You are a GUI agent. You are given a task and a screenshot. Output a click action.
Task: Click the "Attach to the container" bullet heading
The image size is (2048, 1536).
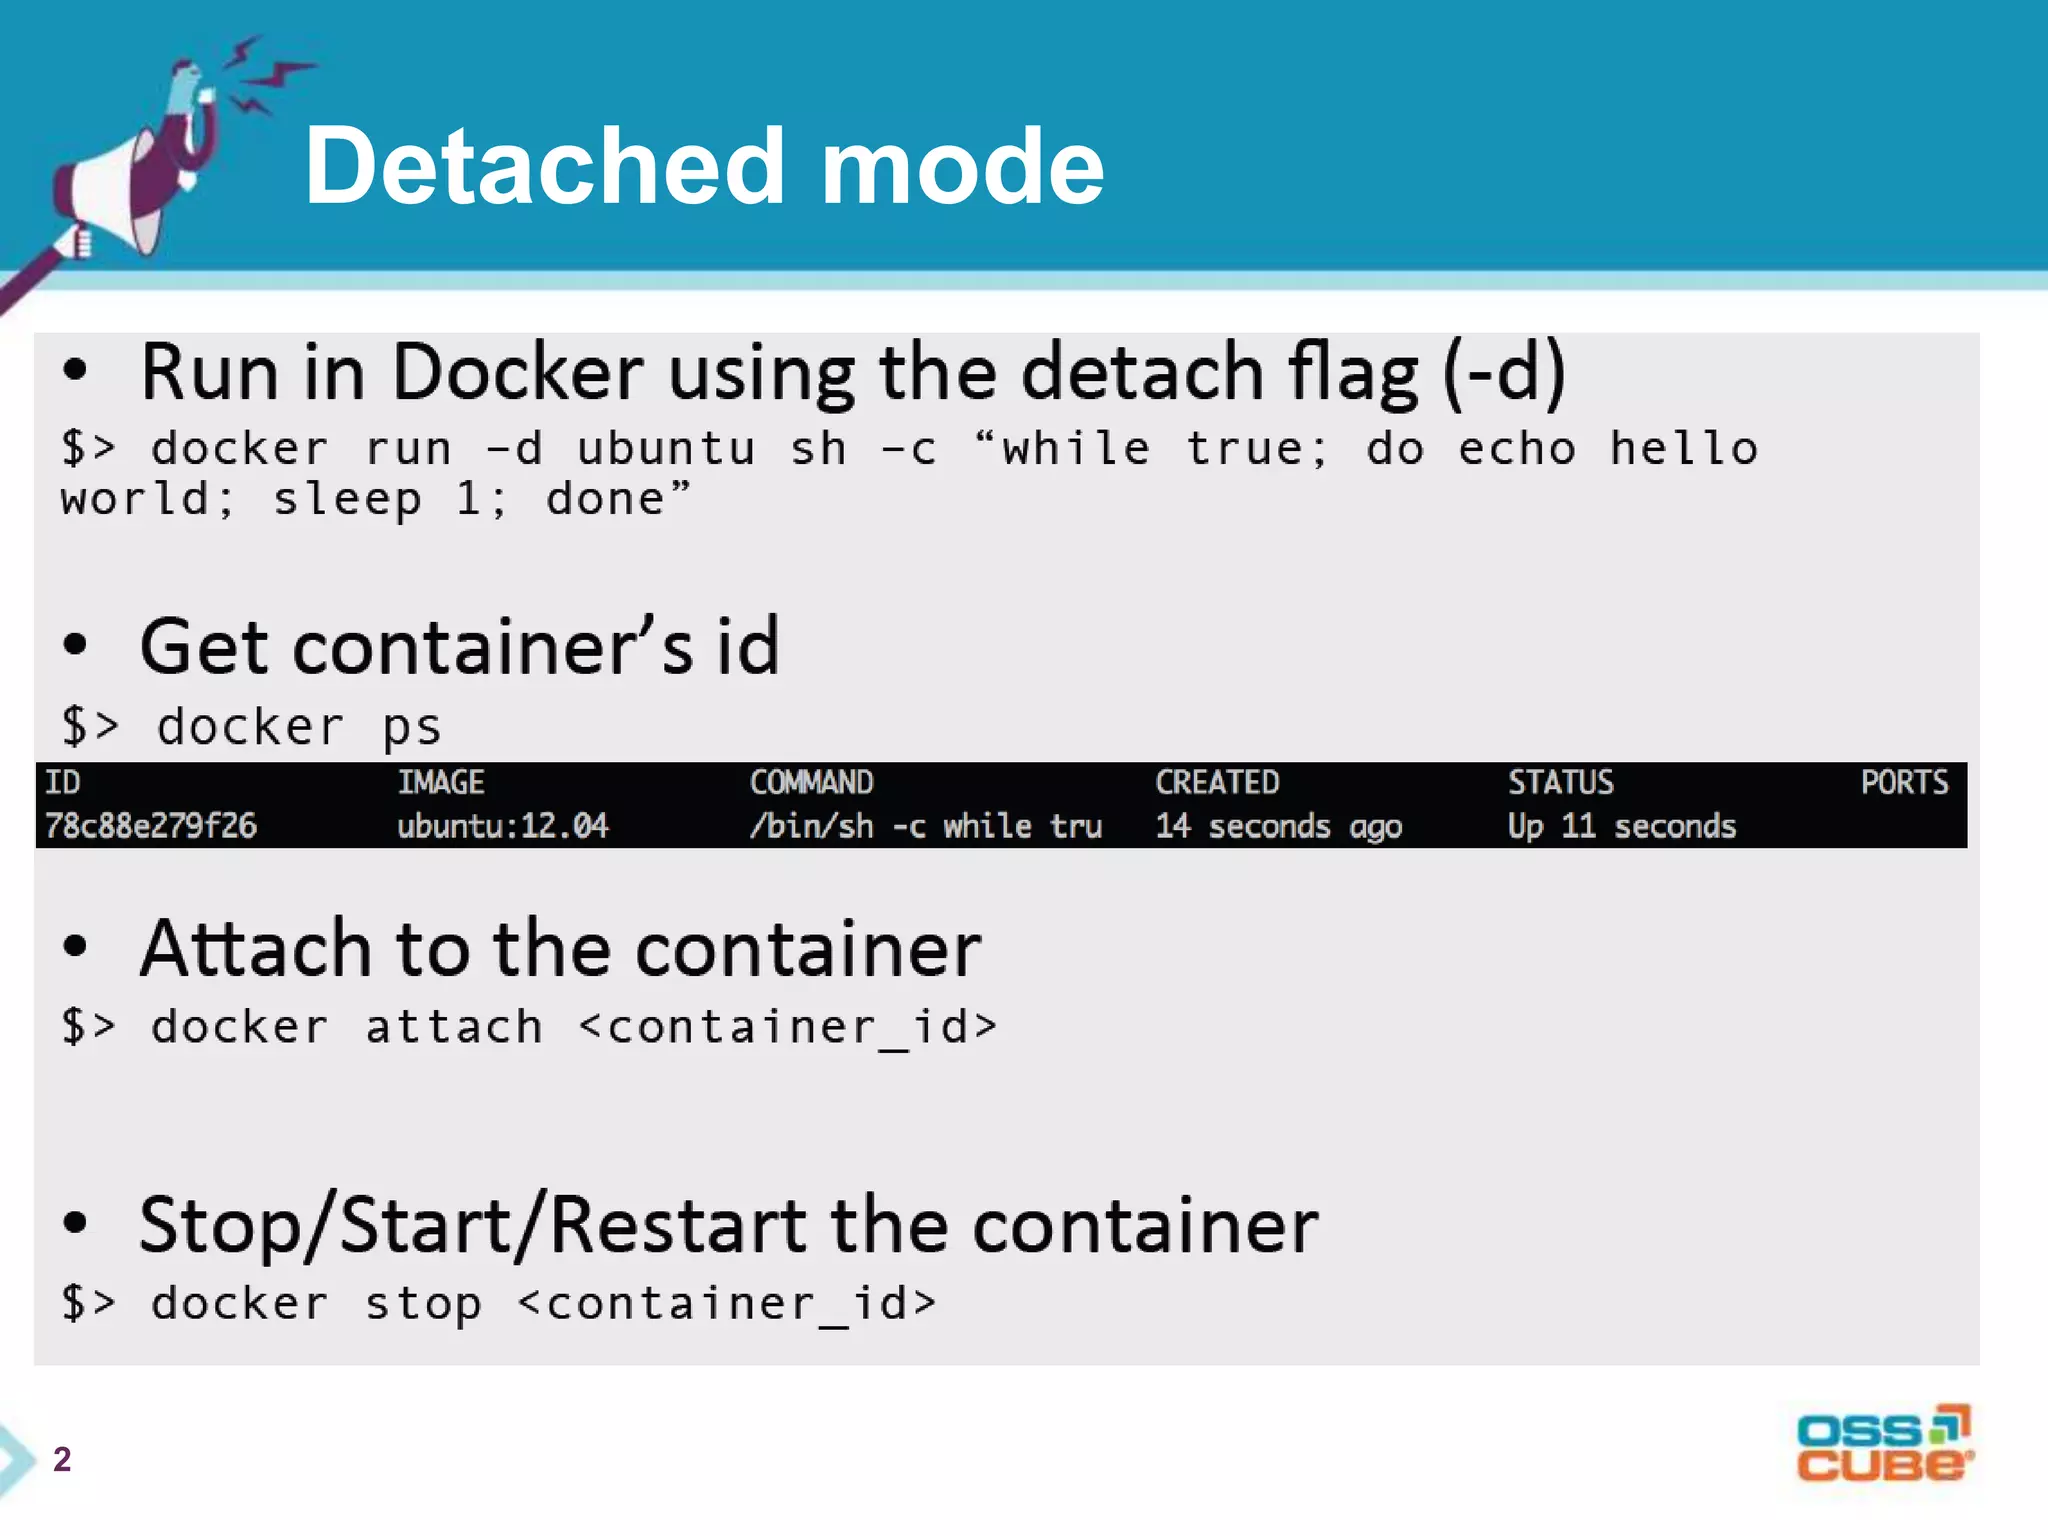coord(560,948)
